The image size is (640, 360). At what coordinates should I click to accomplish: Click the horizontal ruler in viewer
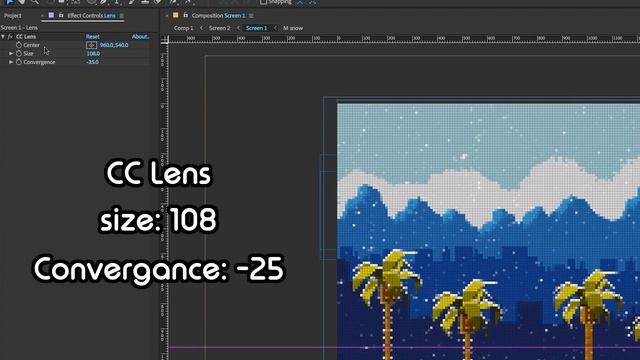(x=404, y=39)
